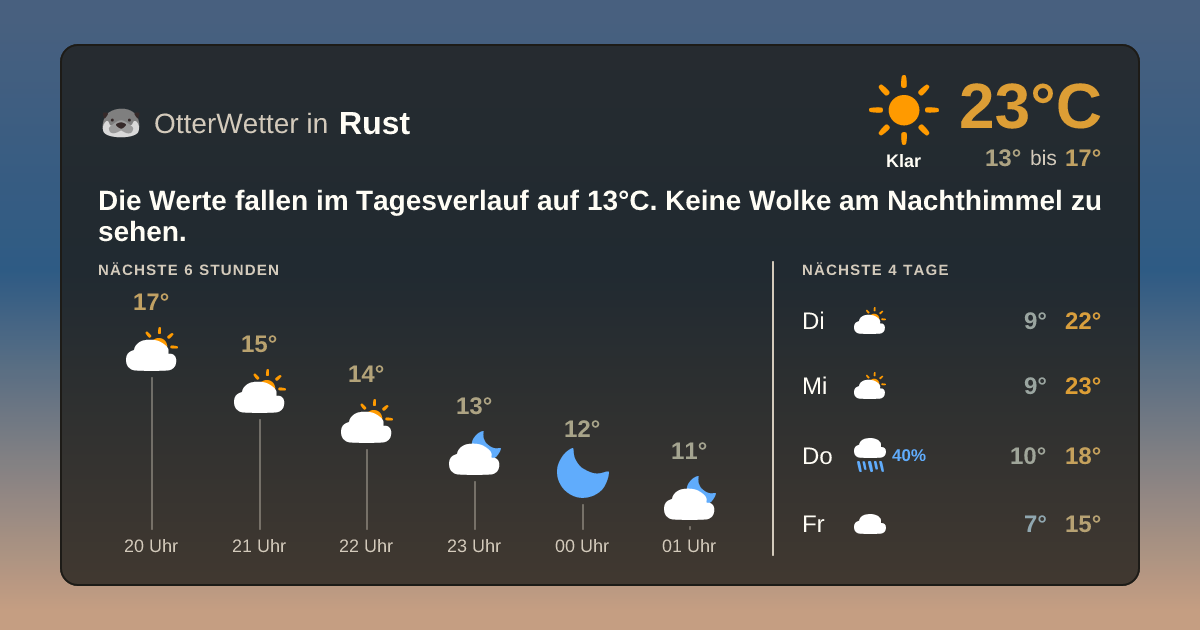Click the 17° hourly temperature above 20 Uhr
Screen dimensions: 1200x630
(x=151, y=302)
